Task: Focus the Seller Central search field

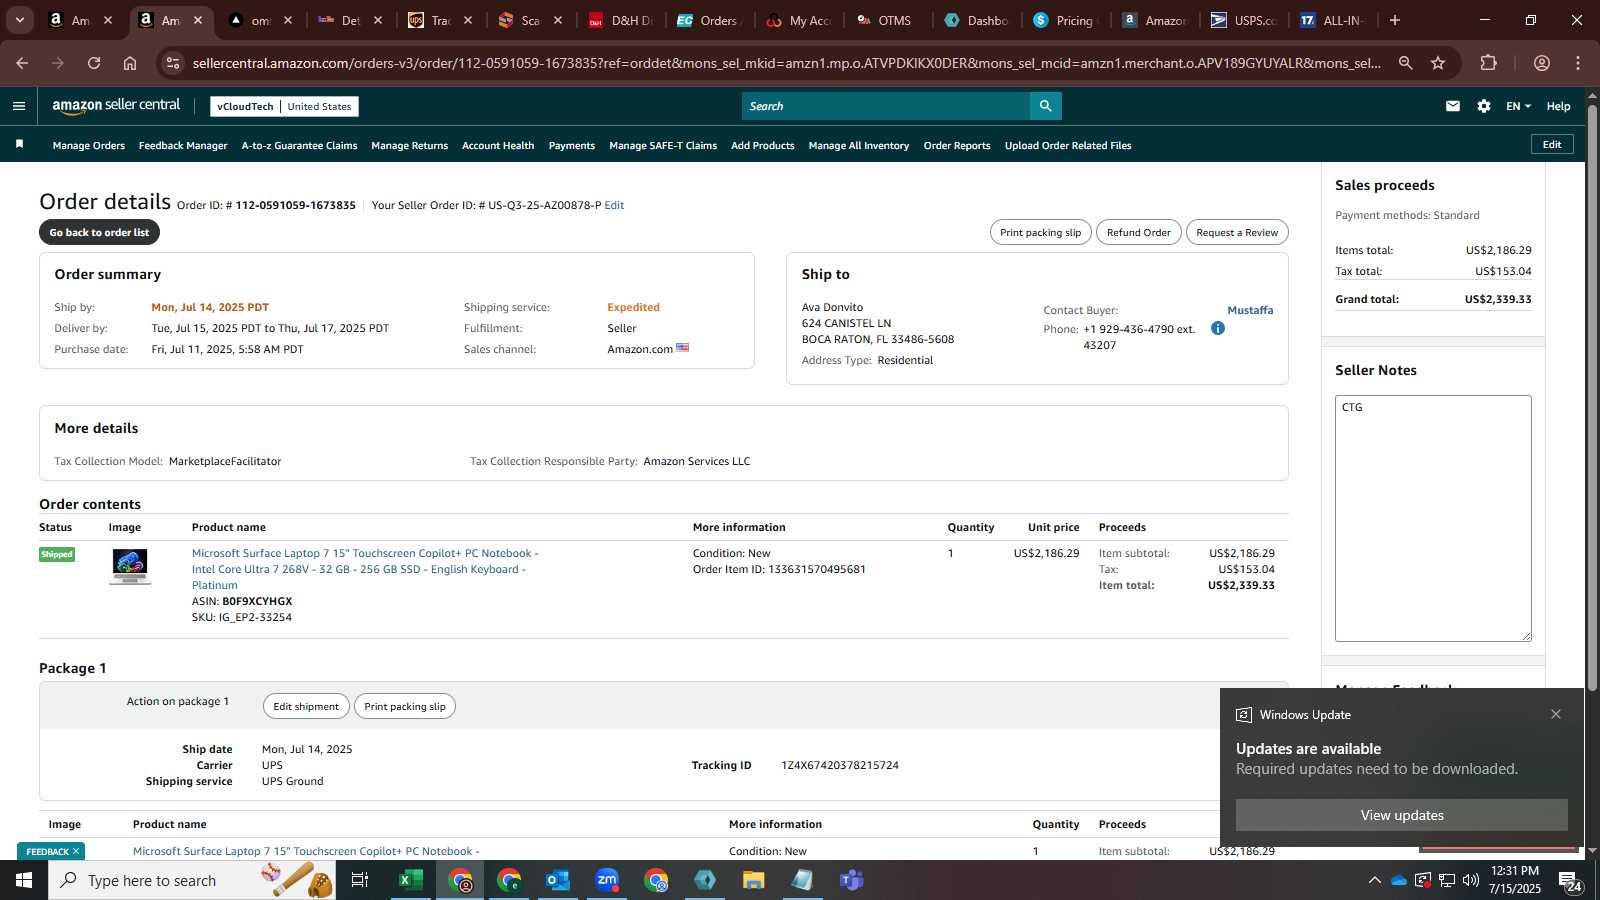Action: pyautogui.click(x=886, y=106)
